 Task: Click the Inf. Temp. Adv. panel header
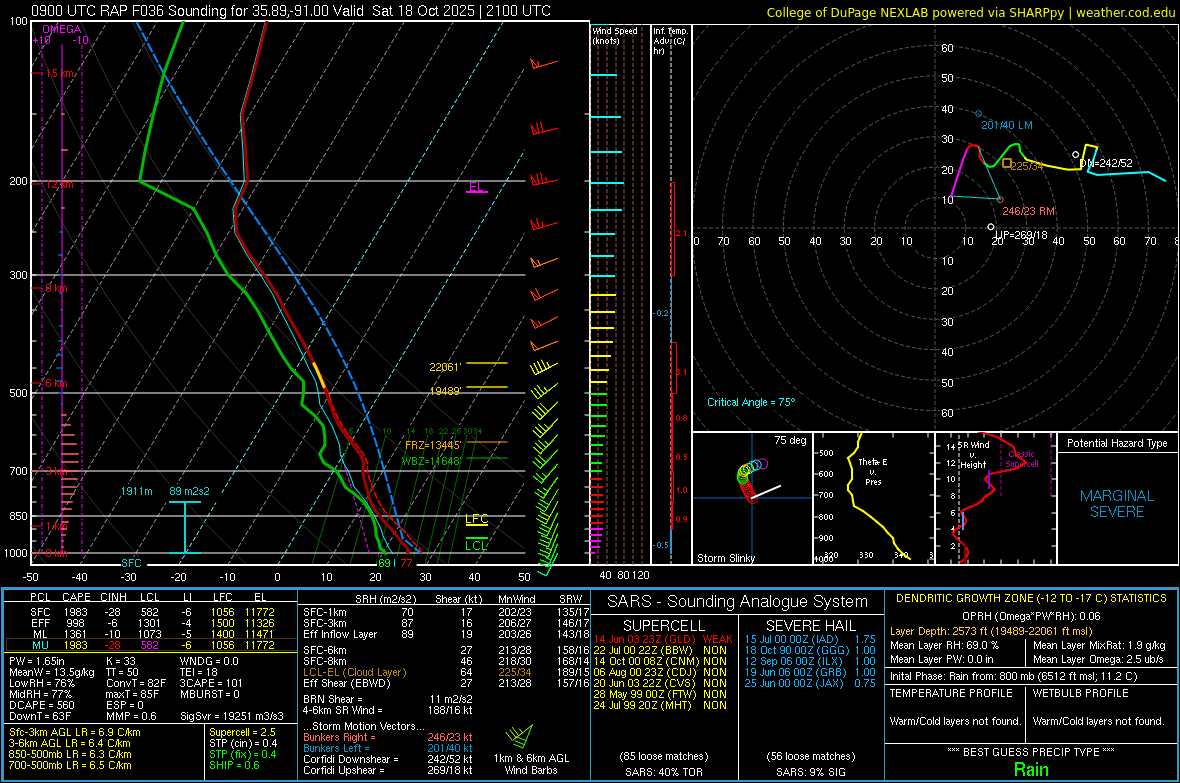click(x=670, y=41)
